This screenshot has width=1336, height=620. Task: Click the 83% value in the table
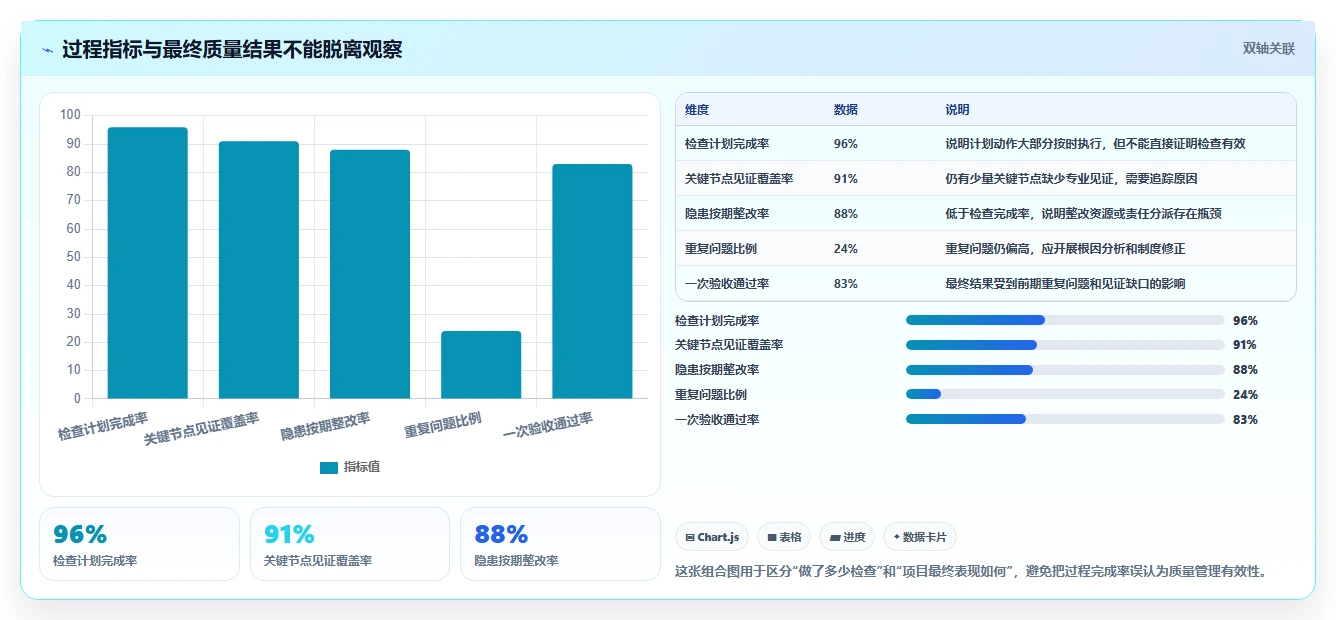845,284
